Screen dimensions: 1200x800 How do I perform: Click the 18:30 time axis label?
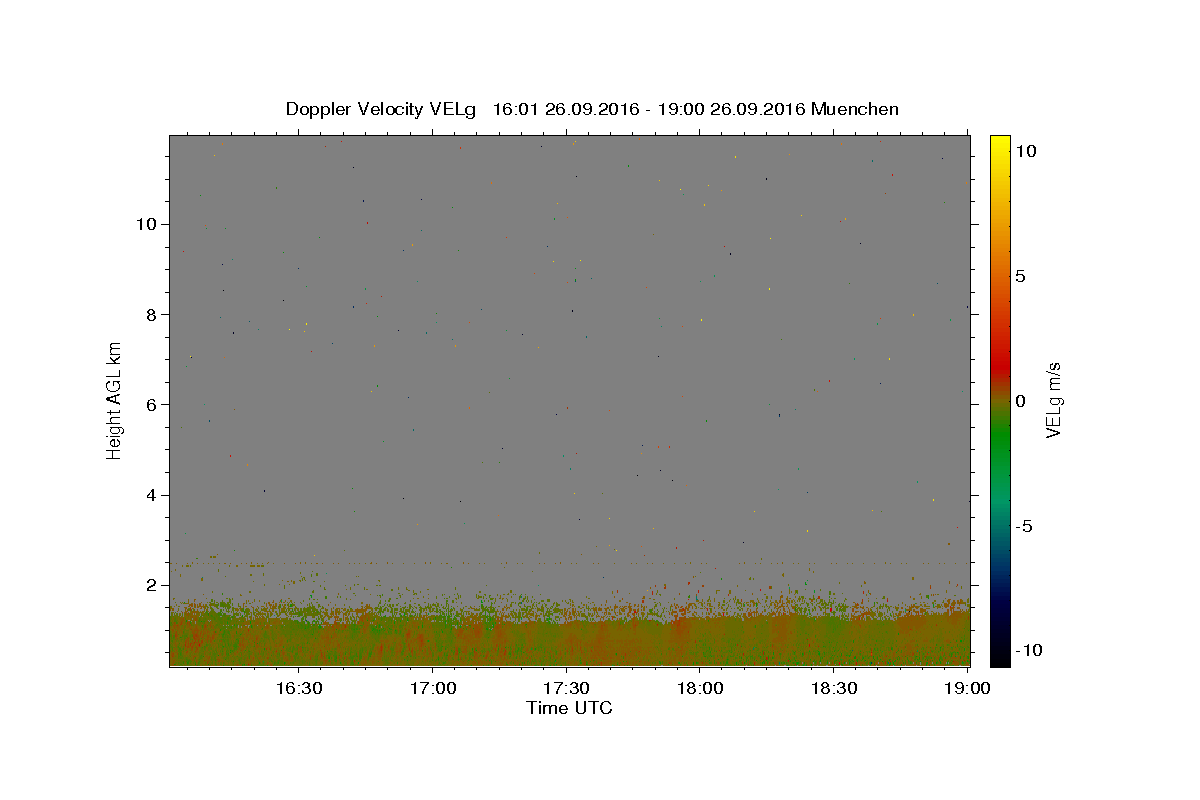coord(834,689)
